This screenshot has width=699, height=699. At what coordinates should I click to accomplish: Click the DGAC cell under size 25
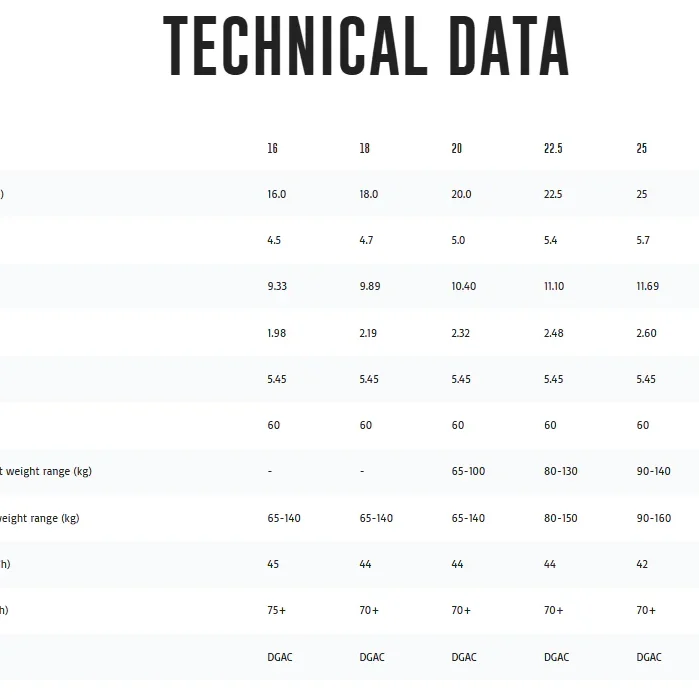click(x=649, y=657)
